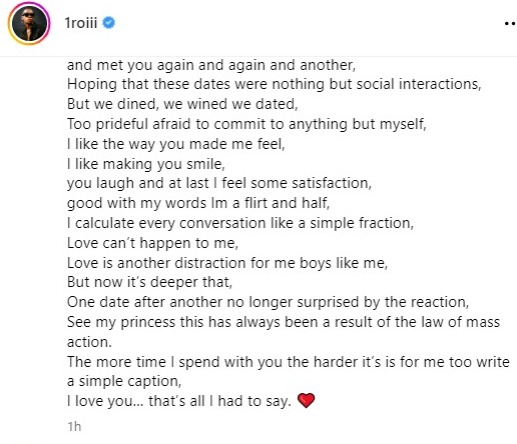Viewport: 517px width, 444px height.
Task: Click the line 'Love can't happen to me'
Action: pyautogui.click(x=153, y=243)
